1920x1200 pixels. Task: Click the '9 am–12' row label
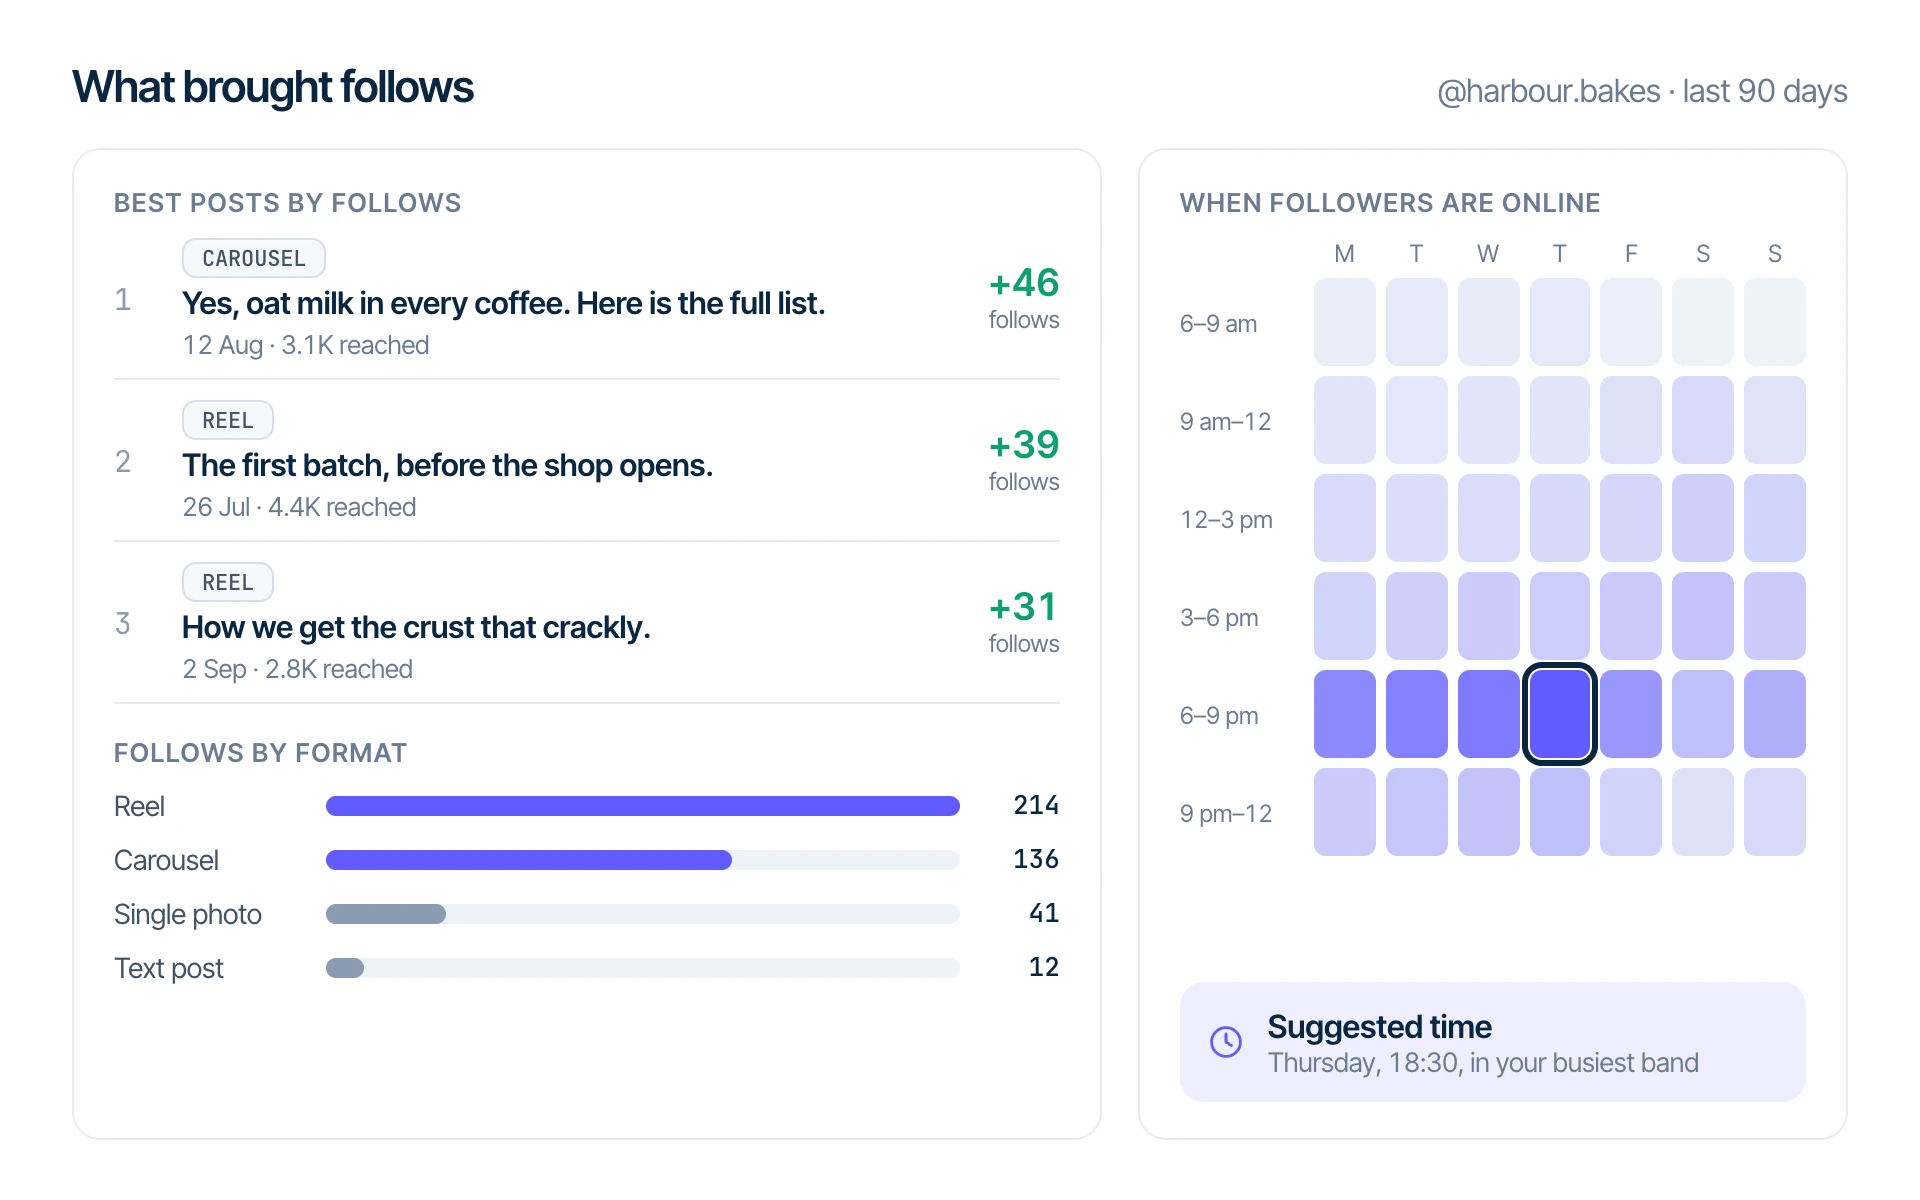click(1225, 421)
